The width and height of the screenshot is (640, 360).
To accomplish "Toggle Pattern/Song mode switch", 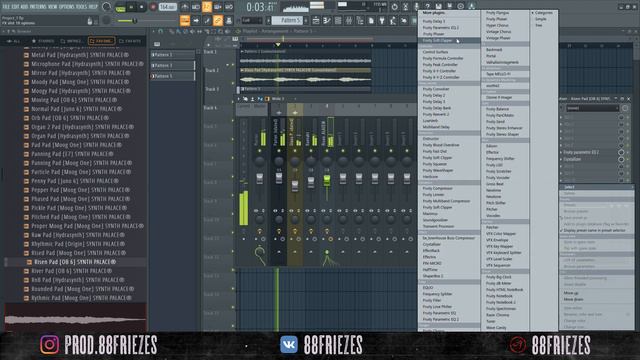I will (x=120, y=7).
